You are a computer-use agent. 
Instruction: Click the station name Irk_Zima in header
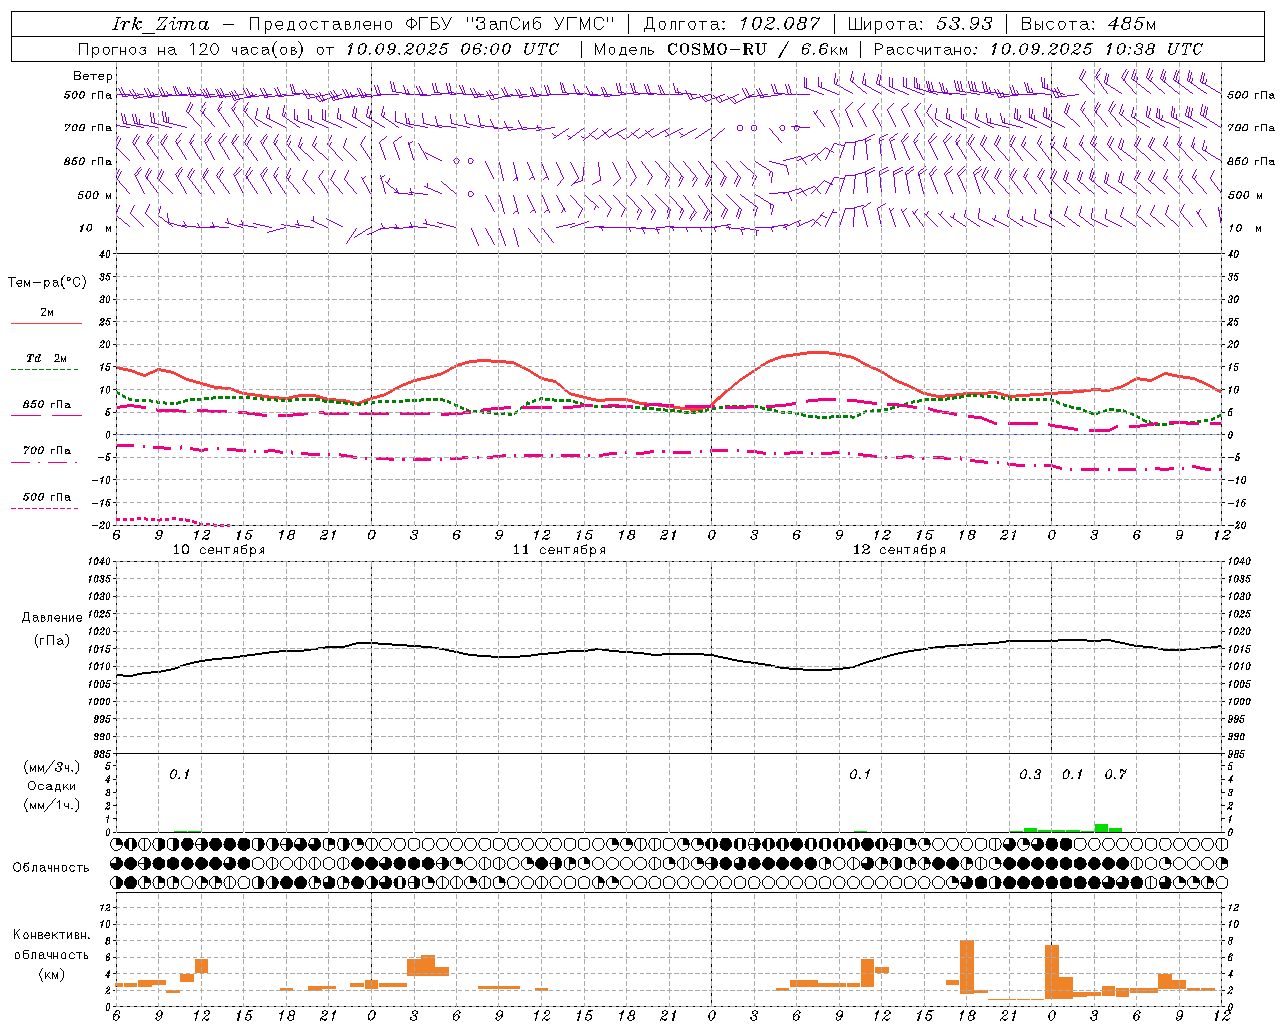(x=161, y=24)
